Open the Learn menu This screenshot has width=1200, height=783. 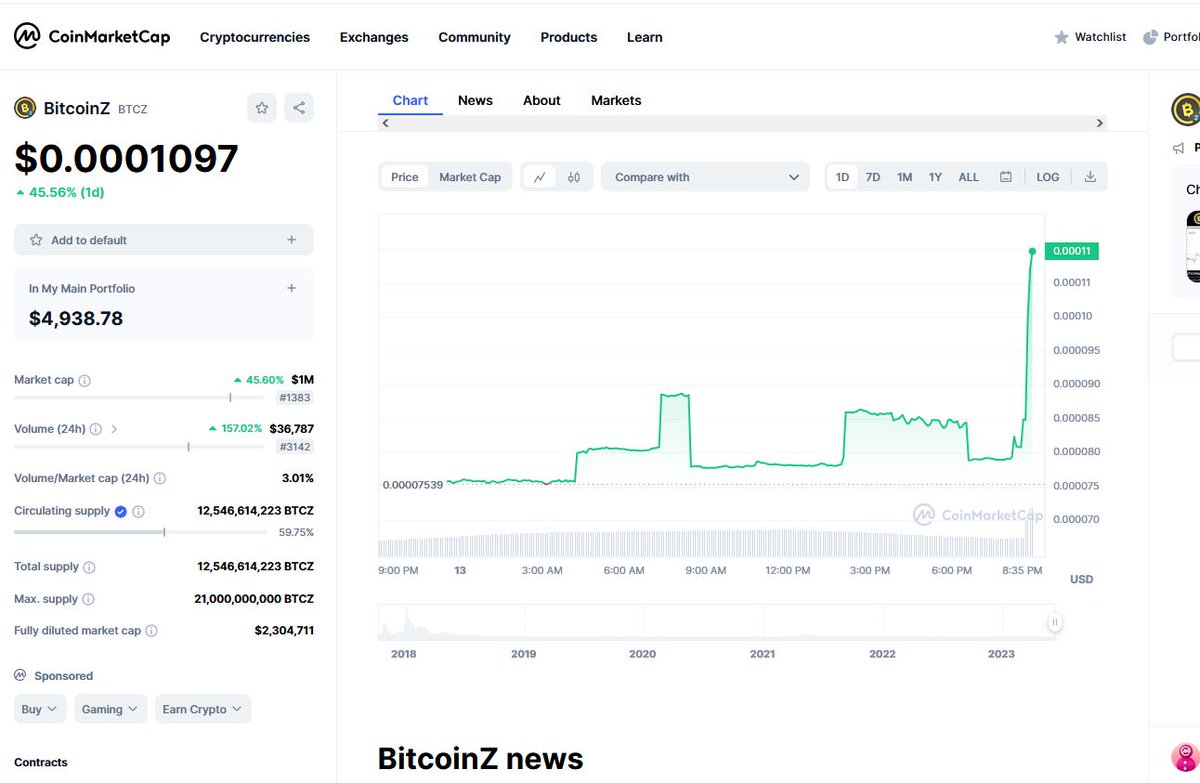coord(645,37)
